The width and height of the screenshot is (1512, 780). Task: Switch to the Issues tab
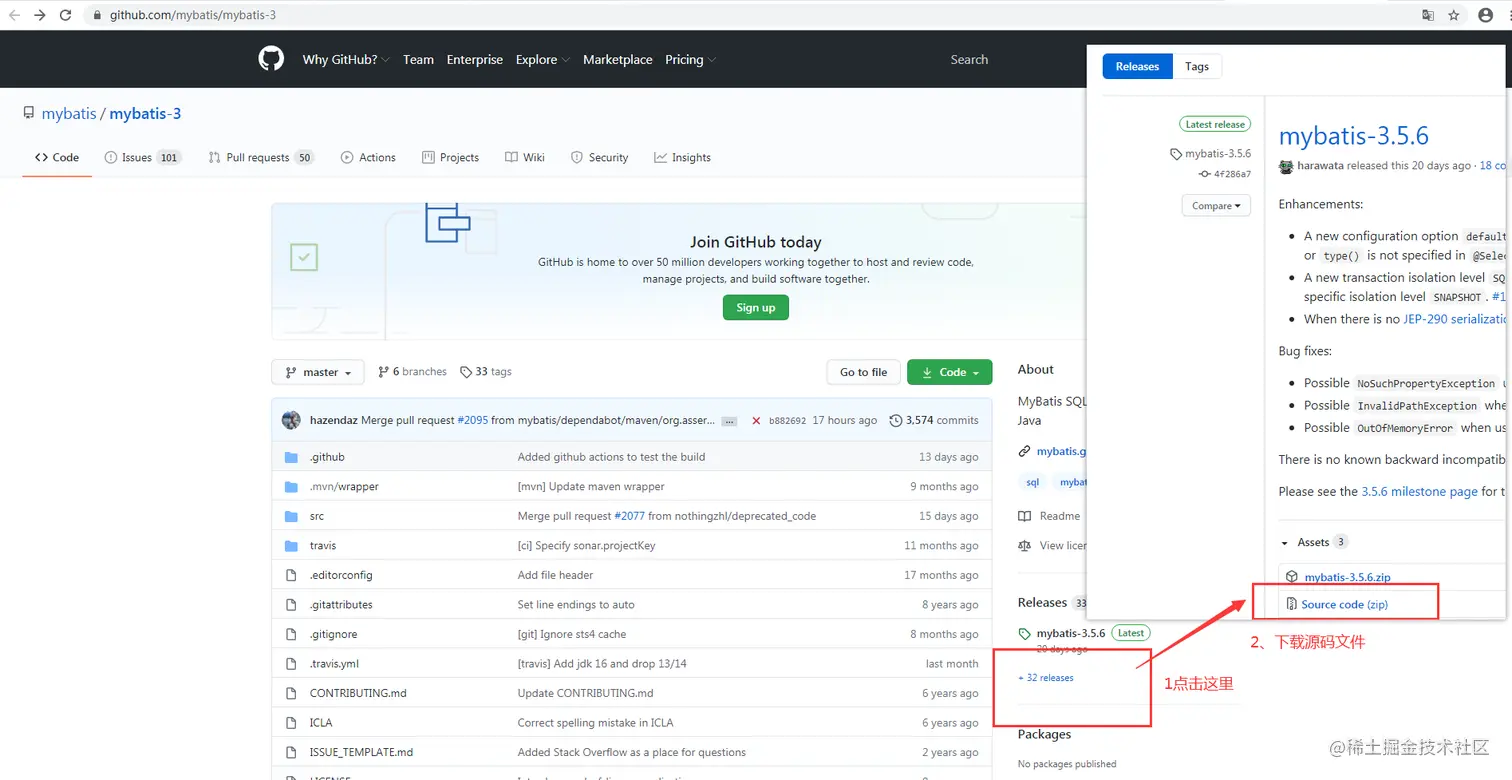(x=142, y=157)
